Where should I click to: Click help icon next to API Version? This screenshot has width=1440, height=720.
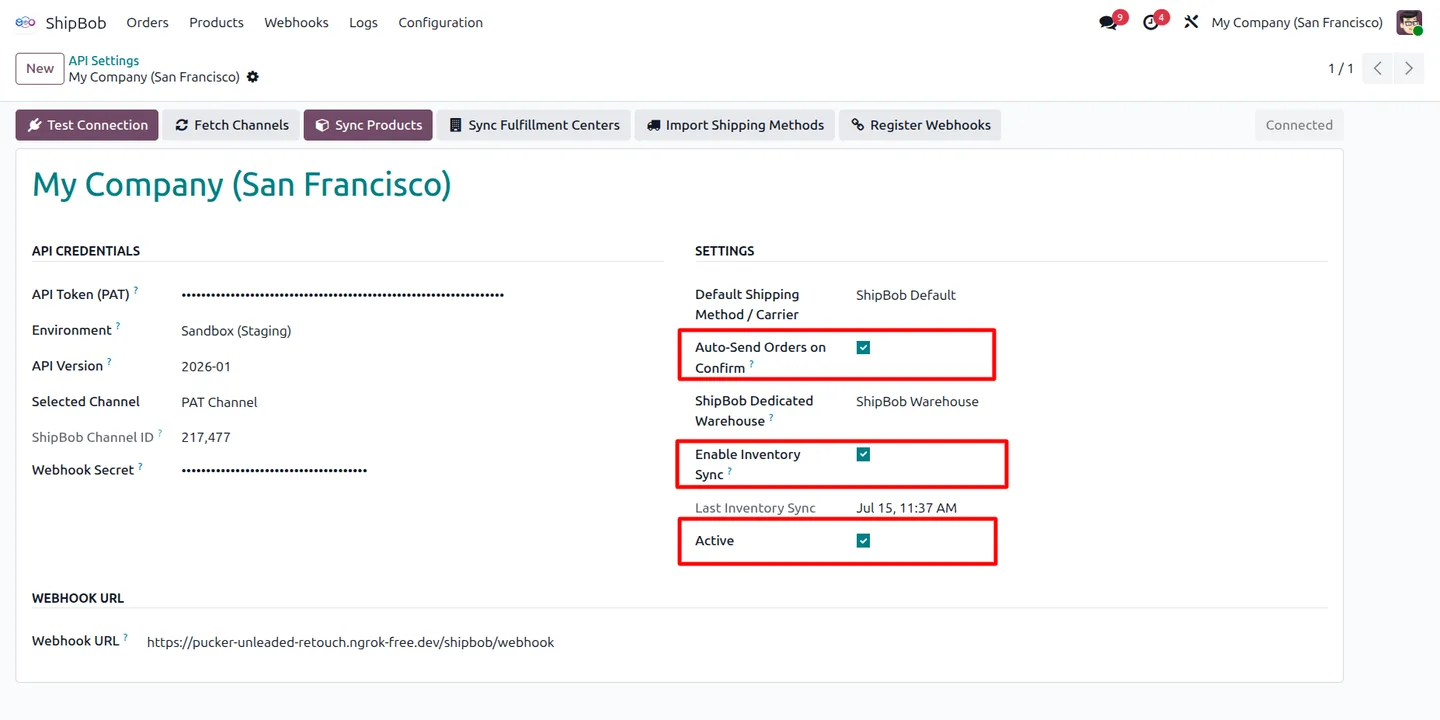[109, 362]
